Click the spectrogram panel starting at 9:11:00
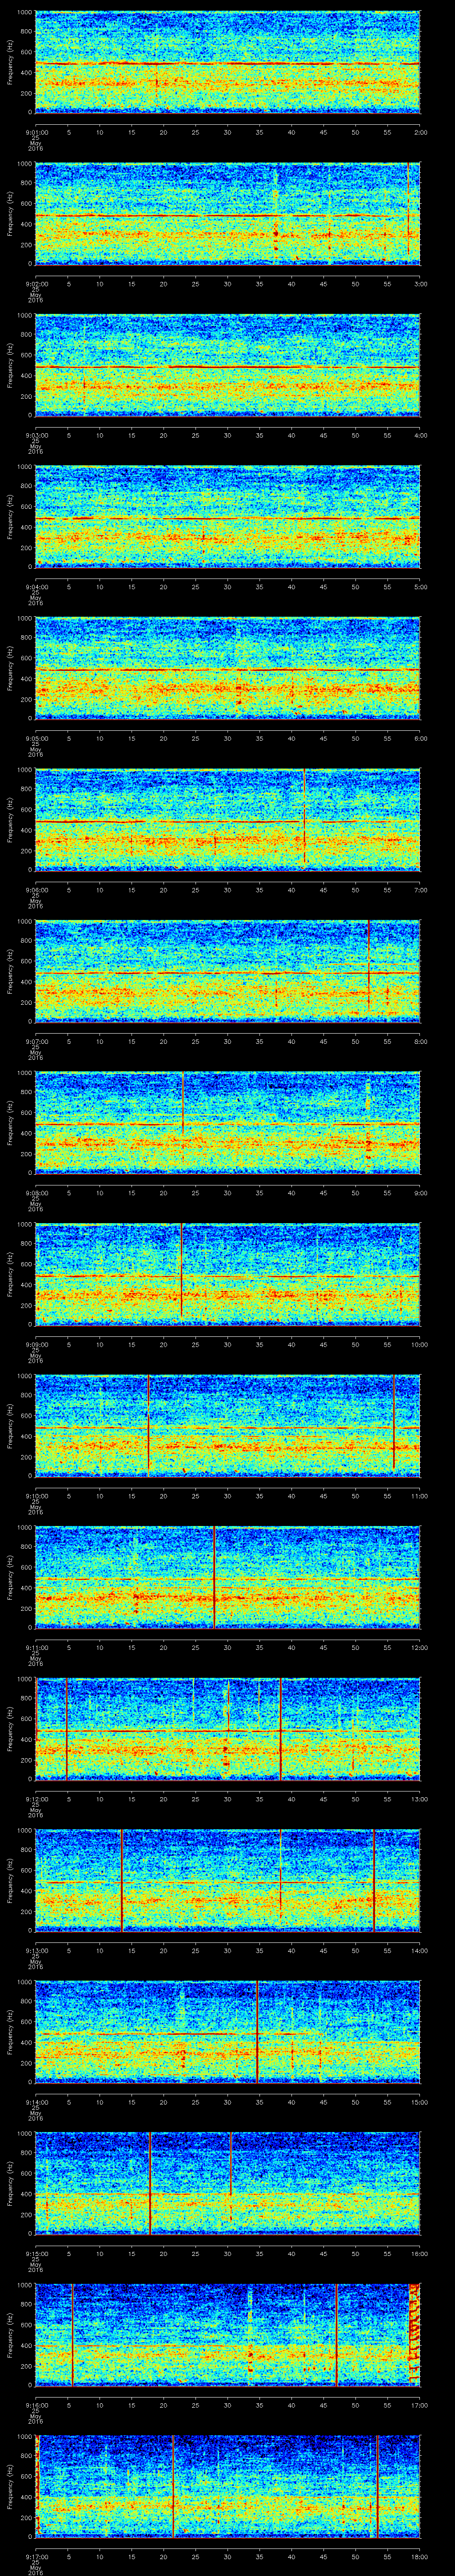This screenshot has height=2576, width=455. point(228,1577)
